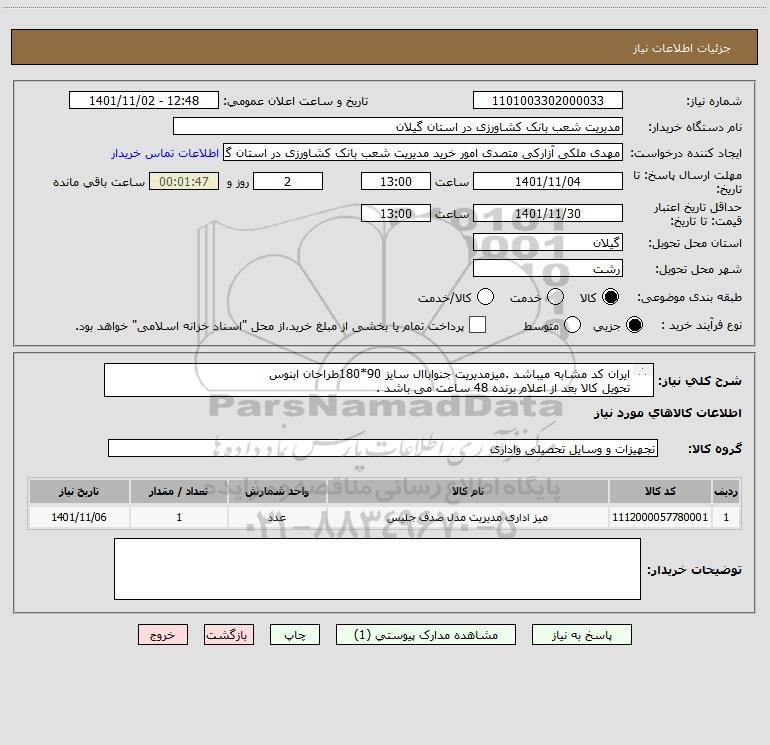Click the نام کالا column header
The width and height of the screenshot is (770, 745).
pos(468,491)
